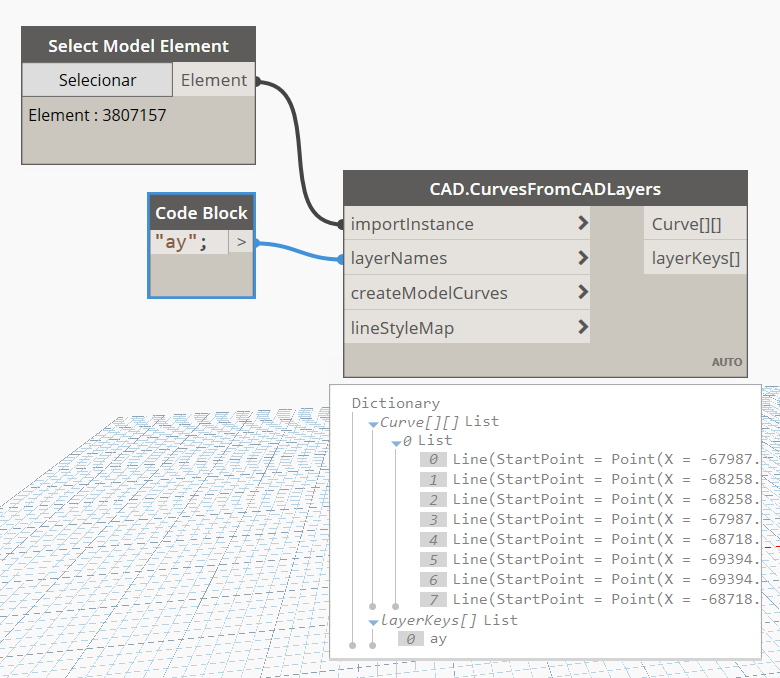Open lineStyleMap port chevron
The height and width of the screenshot is (678, 780).
click(583, 327)
